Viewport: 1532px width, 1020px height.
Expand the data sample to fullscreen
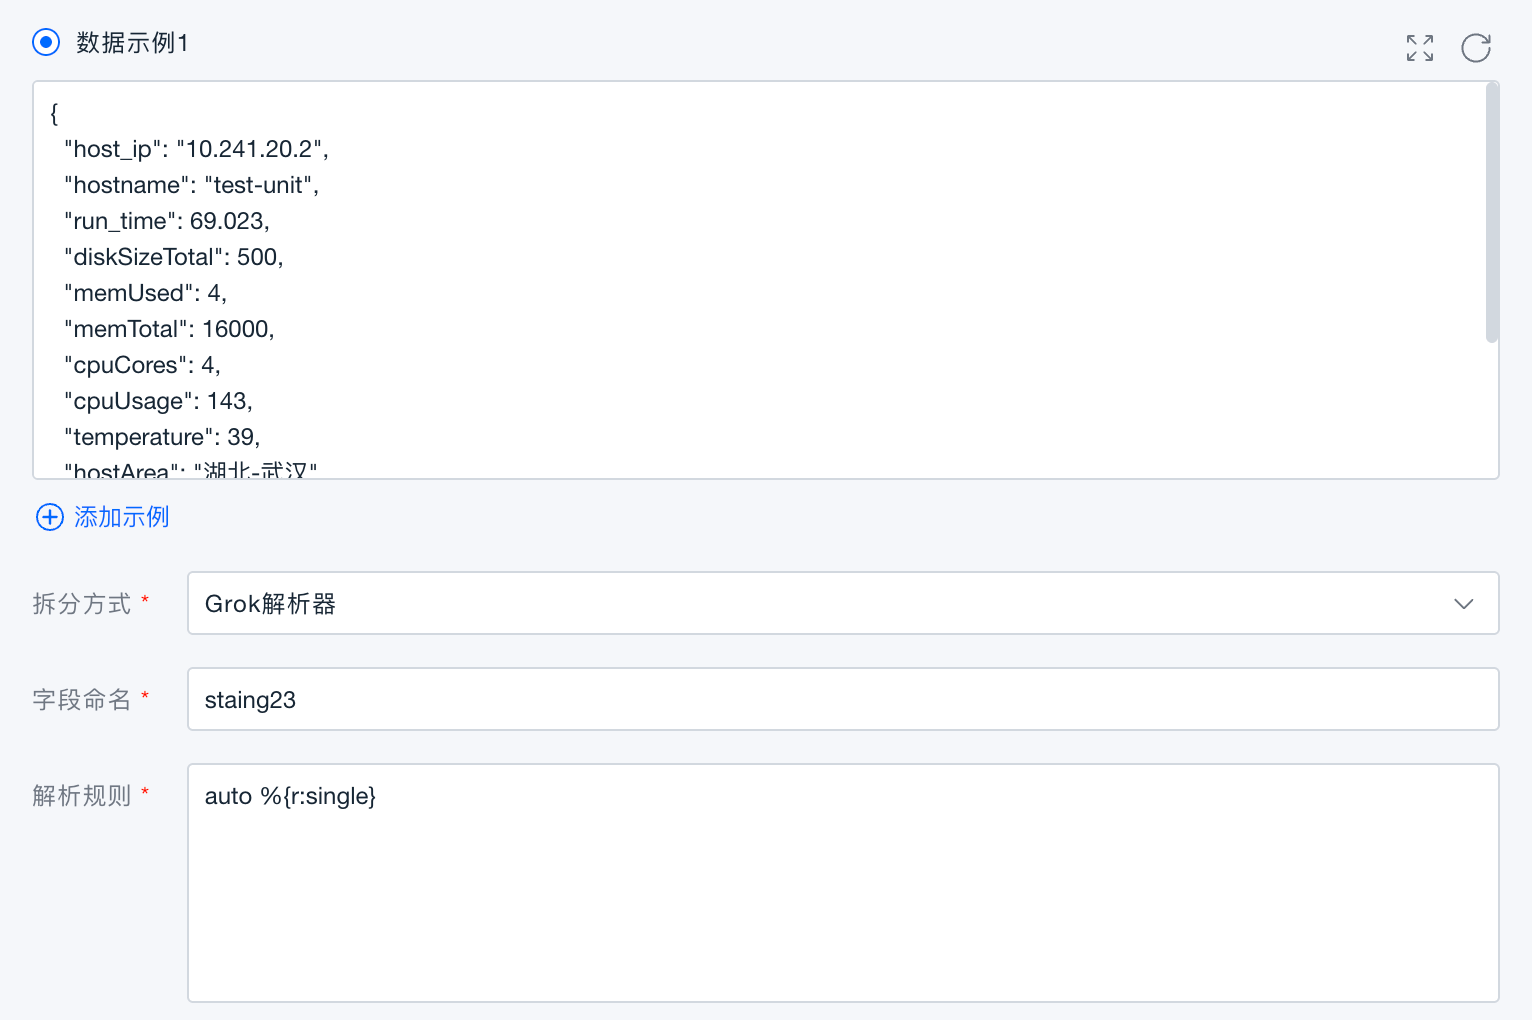click(1419, 48)
